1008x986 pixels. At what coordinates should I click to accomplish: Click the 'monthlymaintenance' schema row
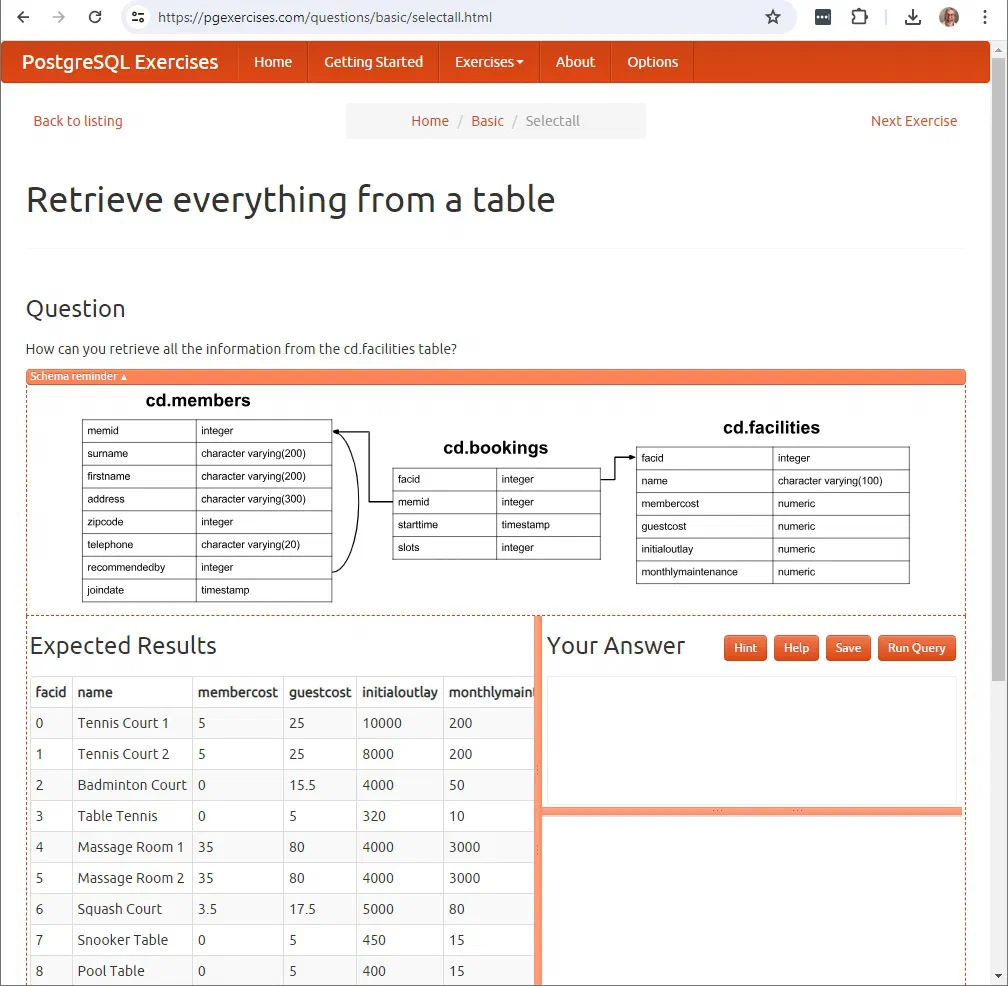pos(773,572)
